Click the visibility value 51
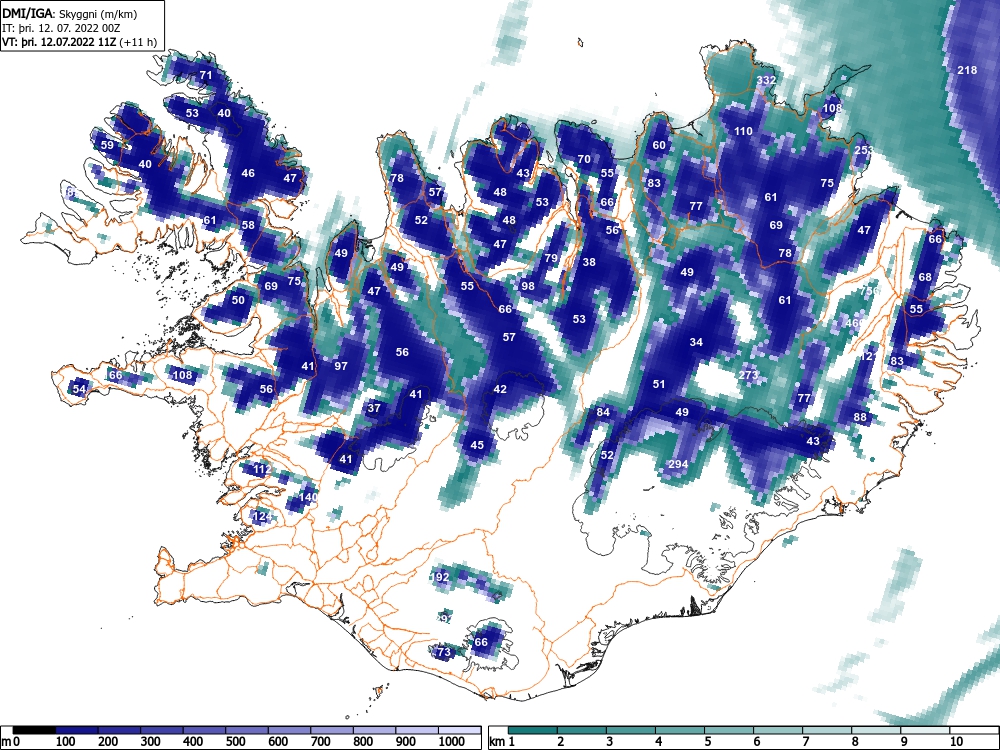1000x750 pixels. [x=659, y=385]
